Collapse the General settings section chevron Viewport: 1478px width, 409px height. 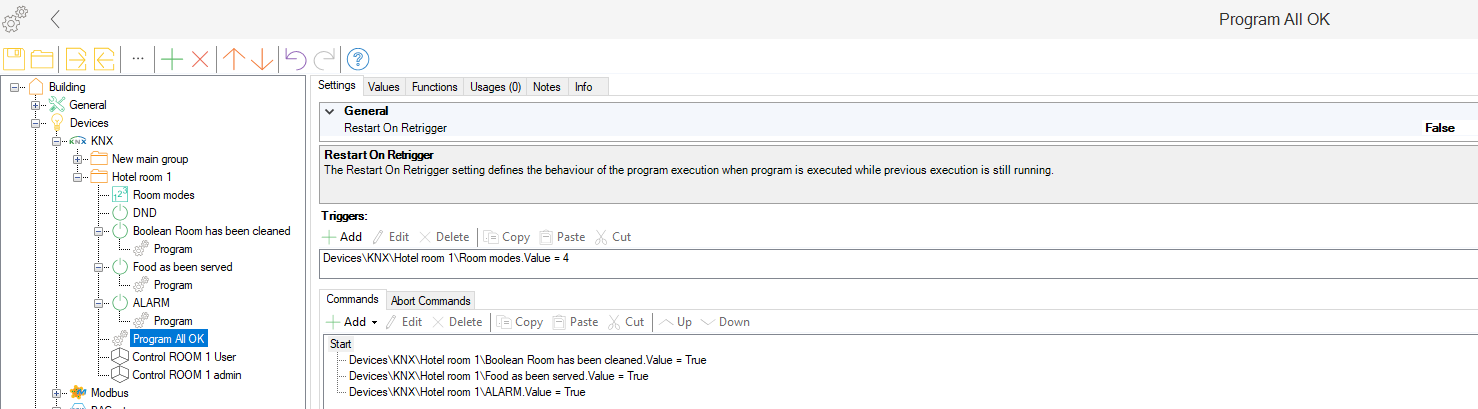(329, 112)
